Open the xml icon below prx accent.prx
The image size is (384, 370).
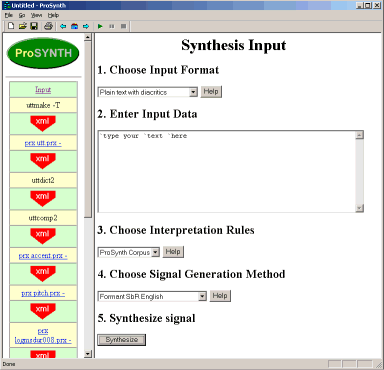pyautogui.click(x=43, y=273)
